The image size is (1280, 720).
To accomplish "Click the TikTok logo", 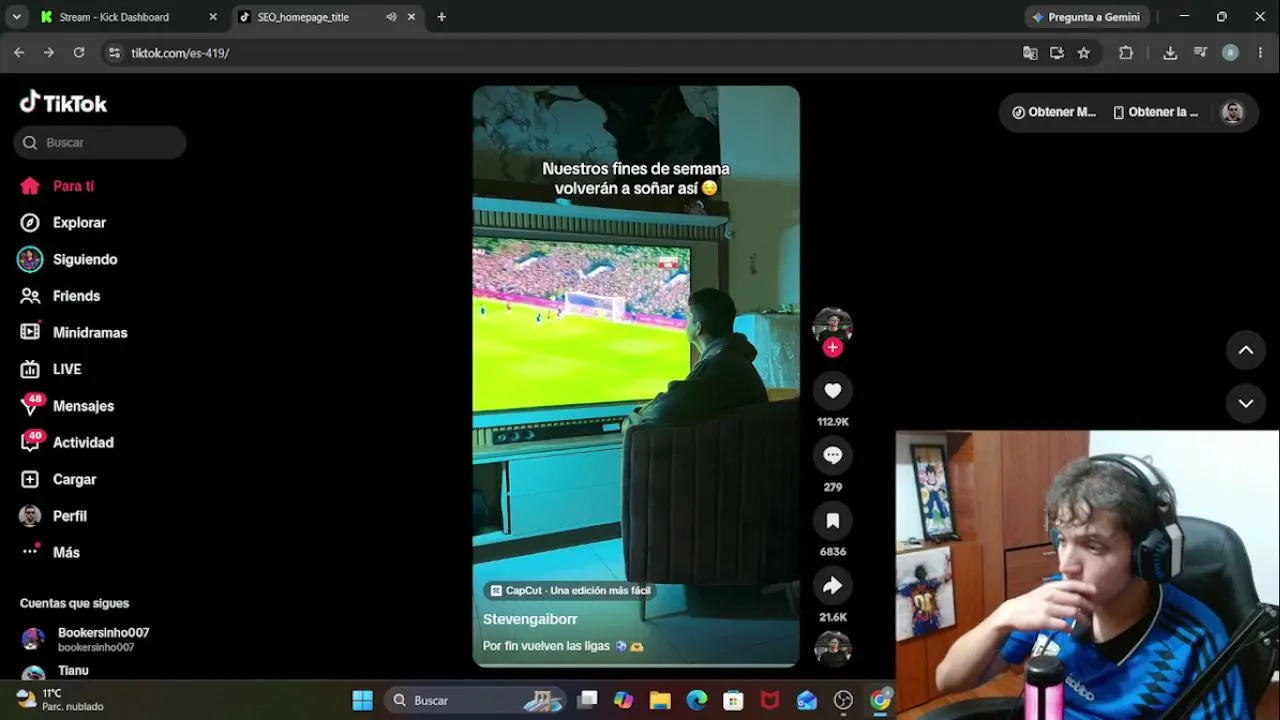I will coord(63,103).
